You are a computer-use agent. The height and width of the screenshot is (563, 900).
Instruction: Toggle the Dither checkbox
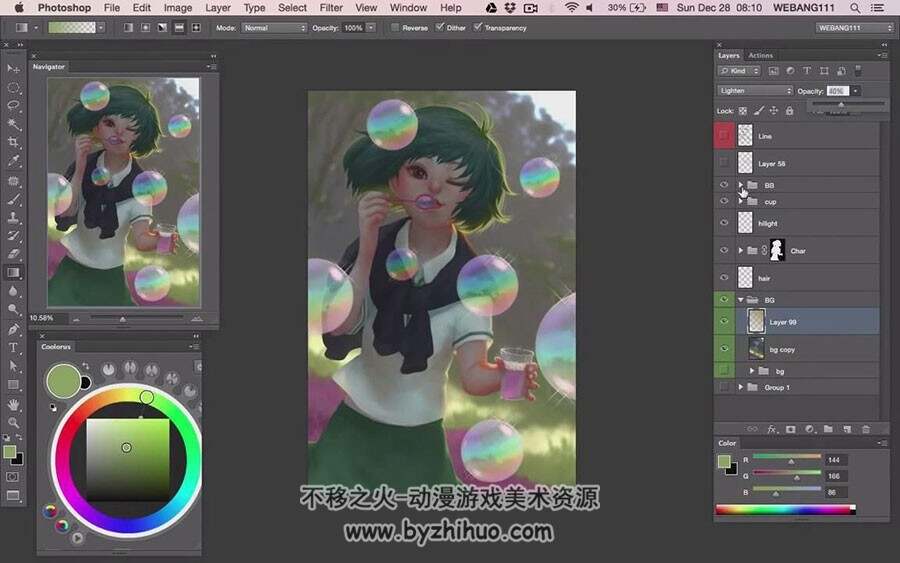(440, 28)
